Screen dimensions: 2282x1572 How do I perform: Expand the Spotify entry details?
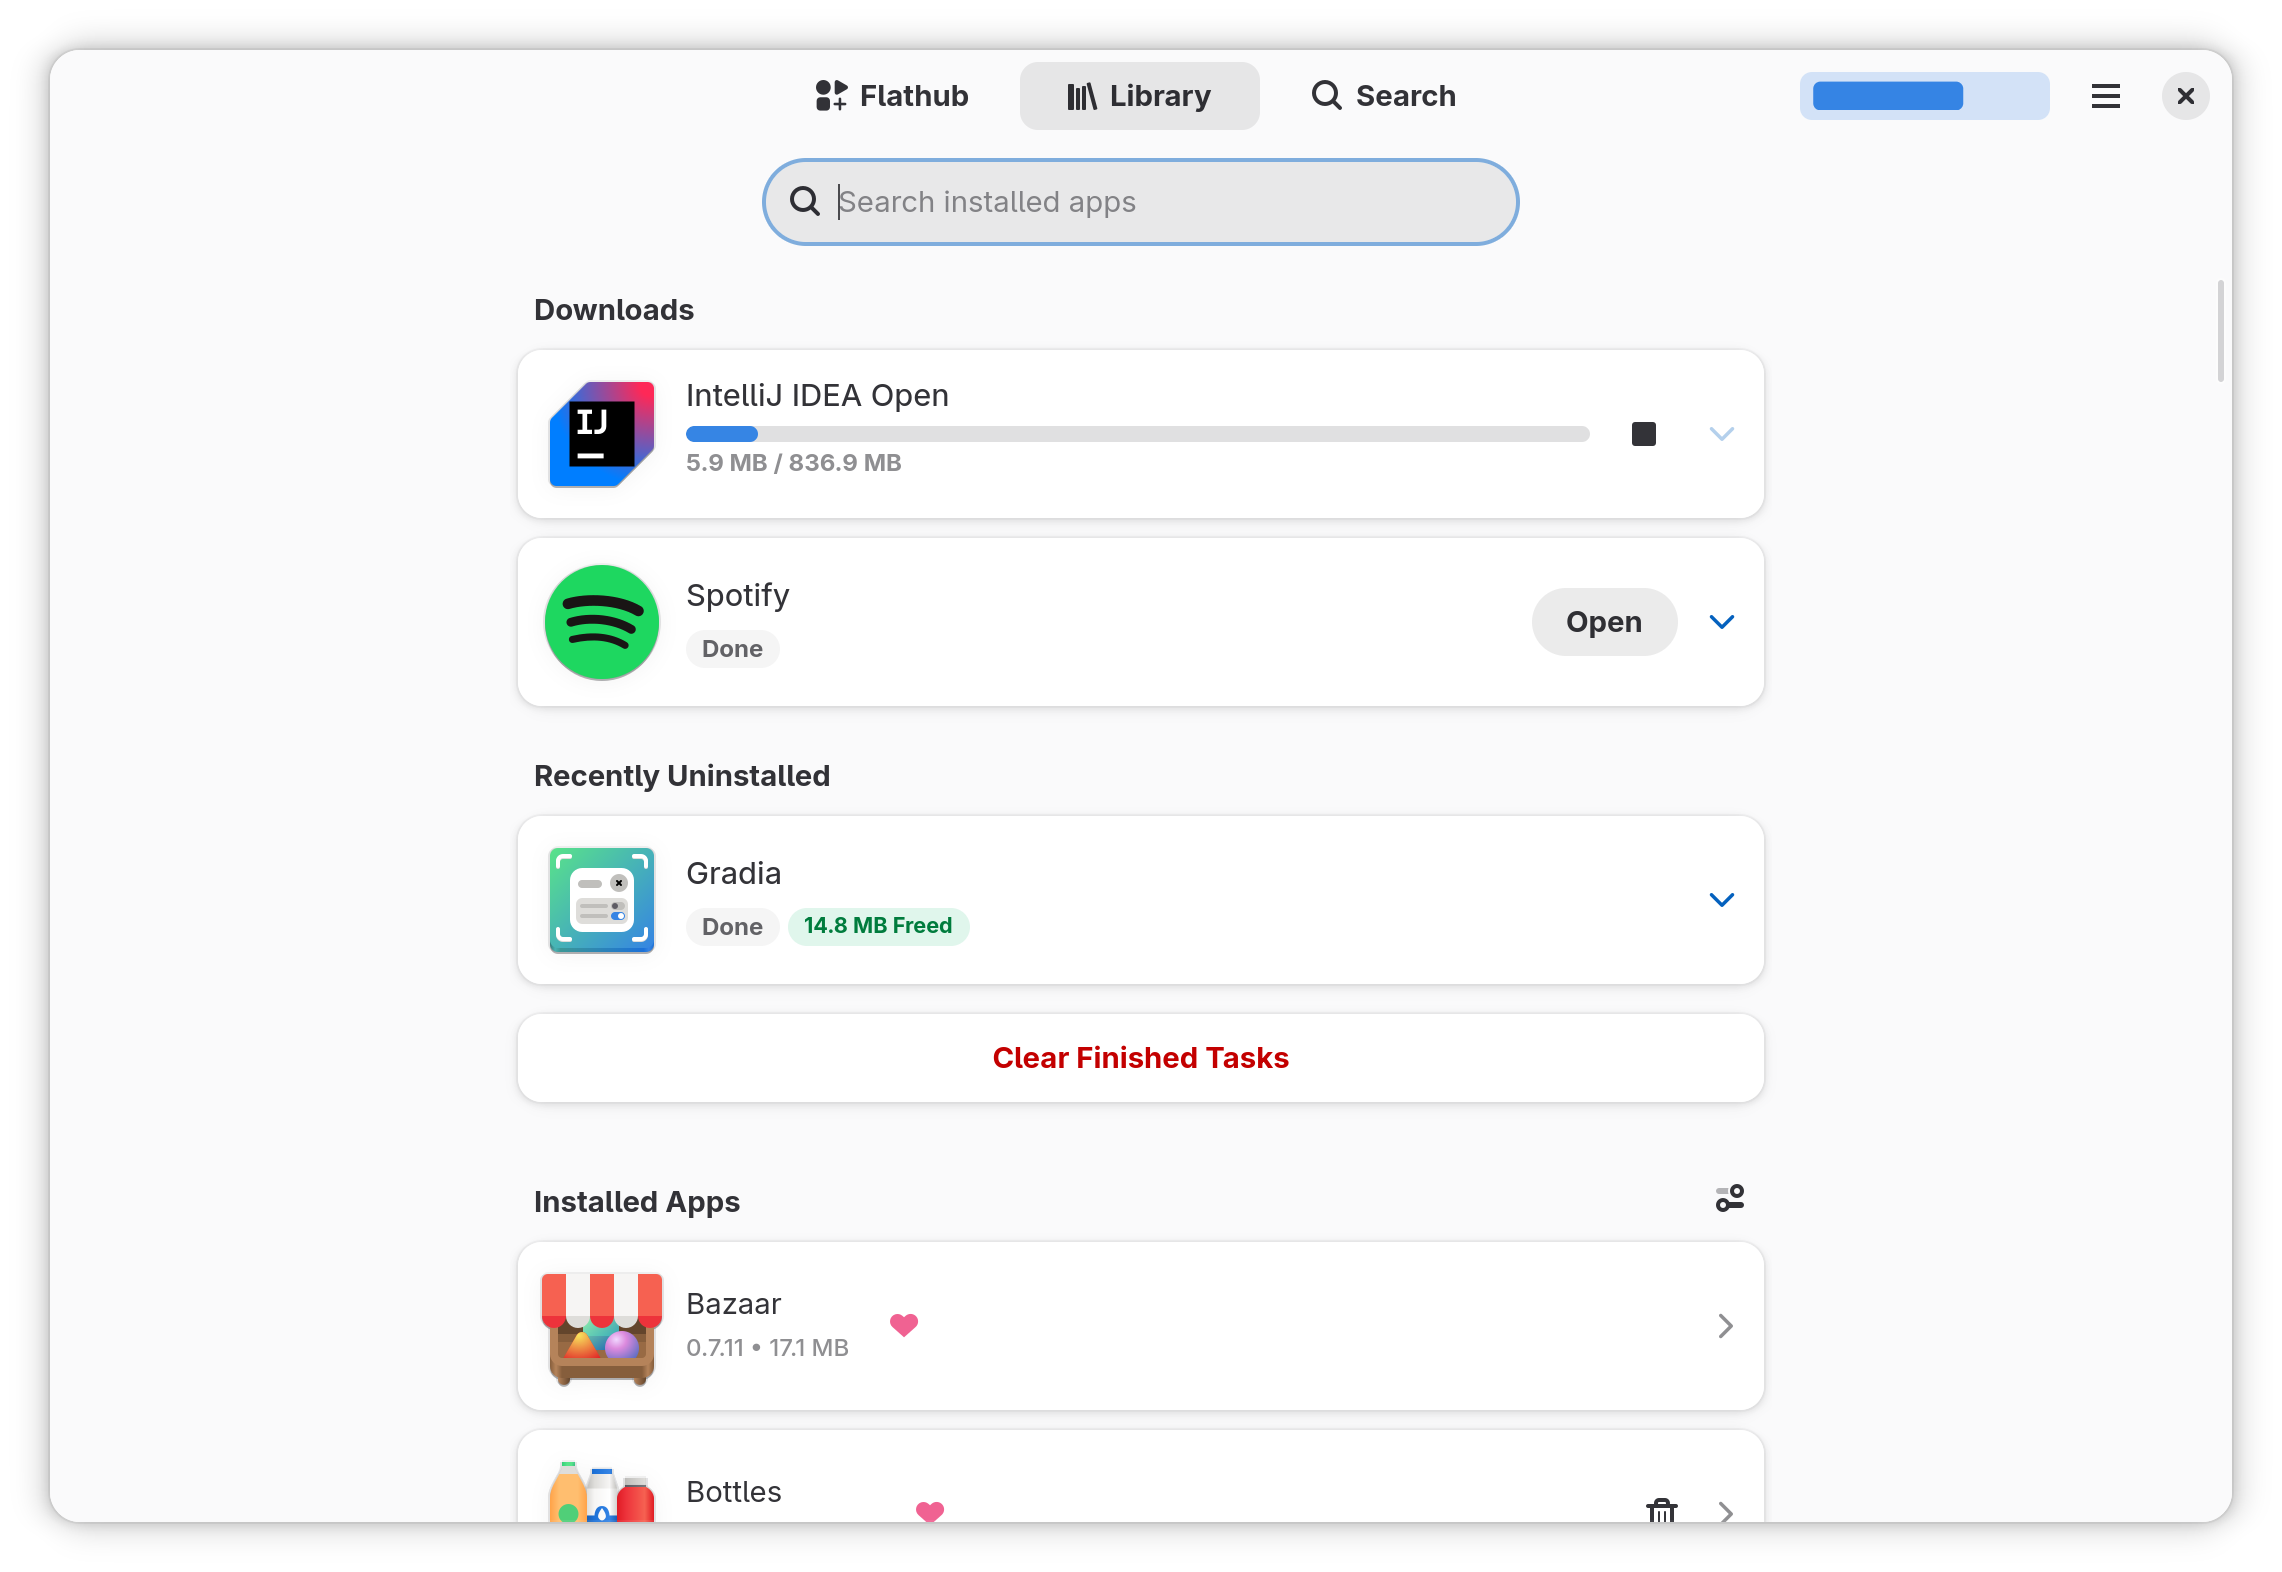1722,621
